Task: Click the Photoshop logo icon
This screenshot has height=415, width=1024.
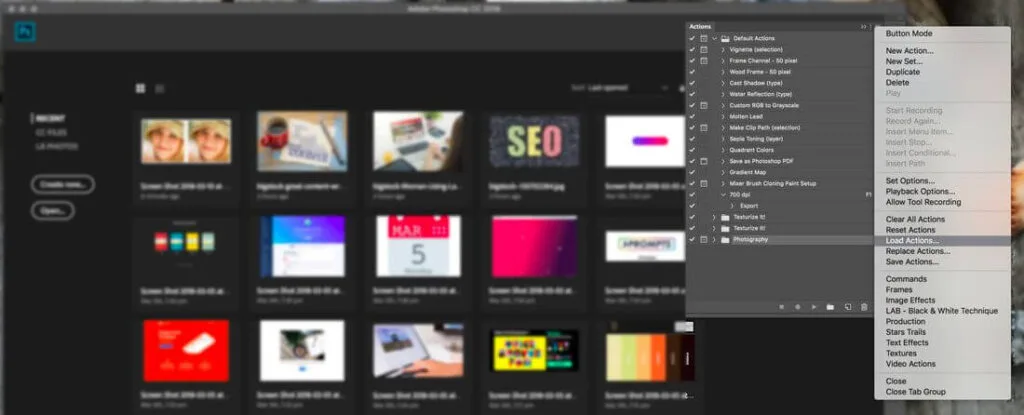Action: pos(26,31)
